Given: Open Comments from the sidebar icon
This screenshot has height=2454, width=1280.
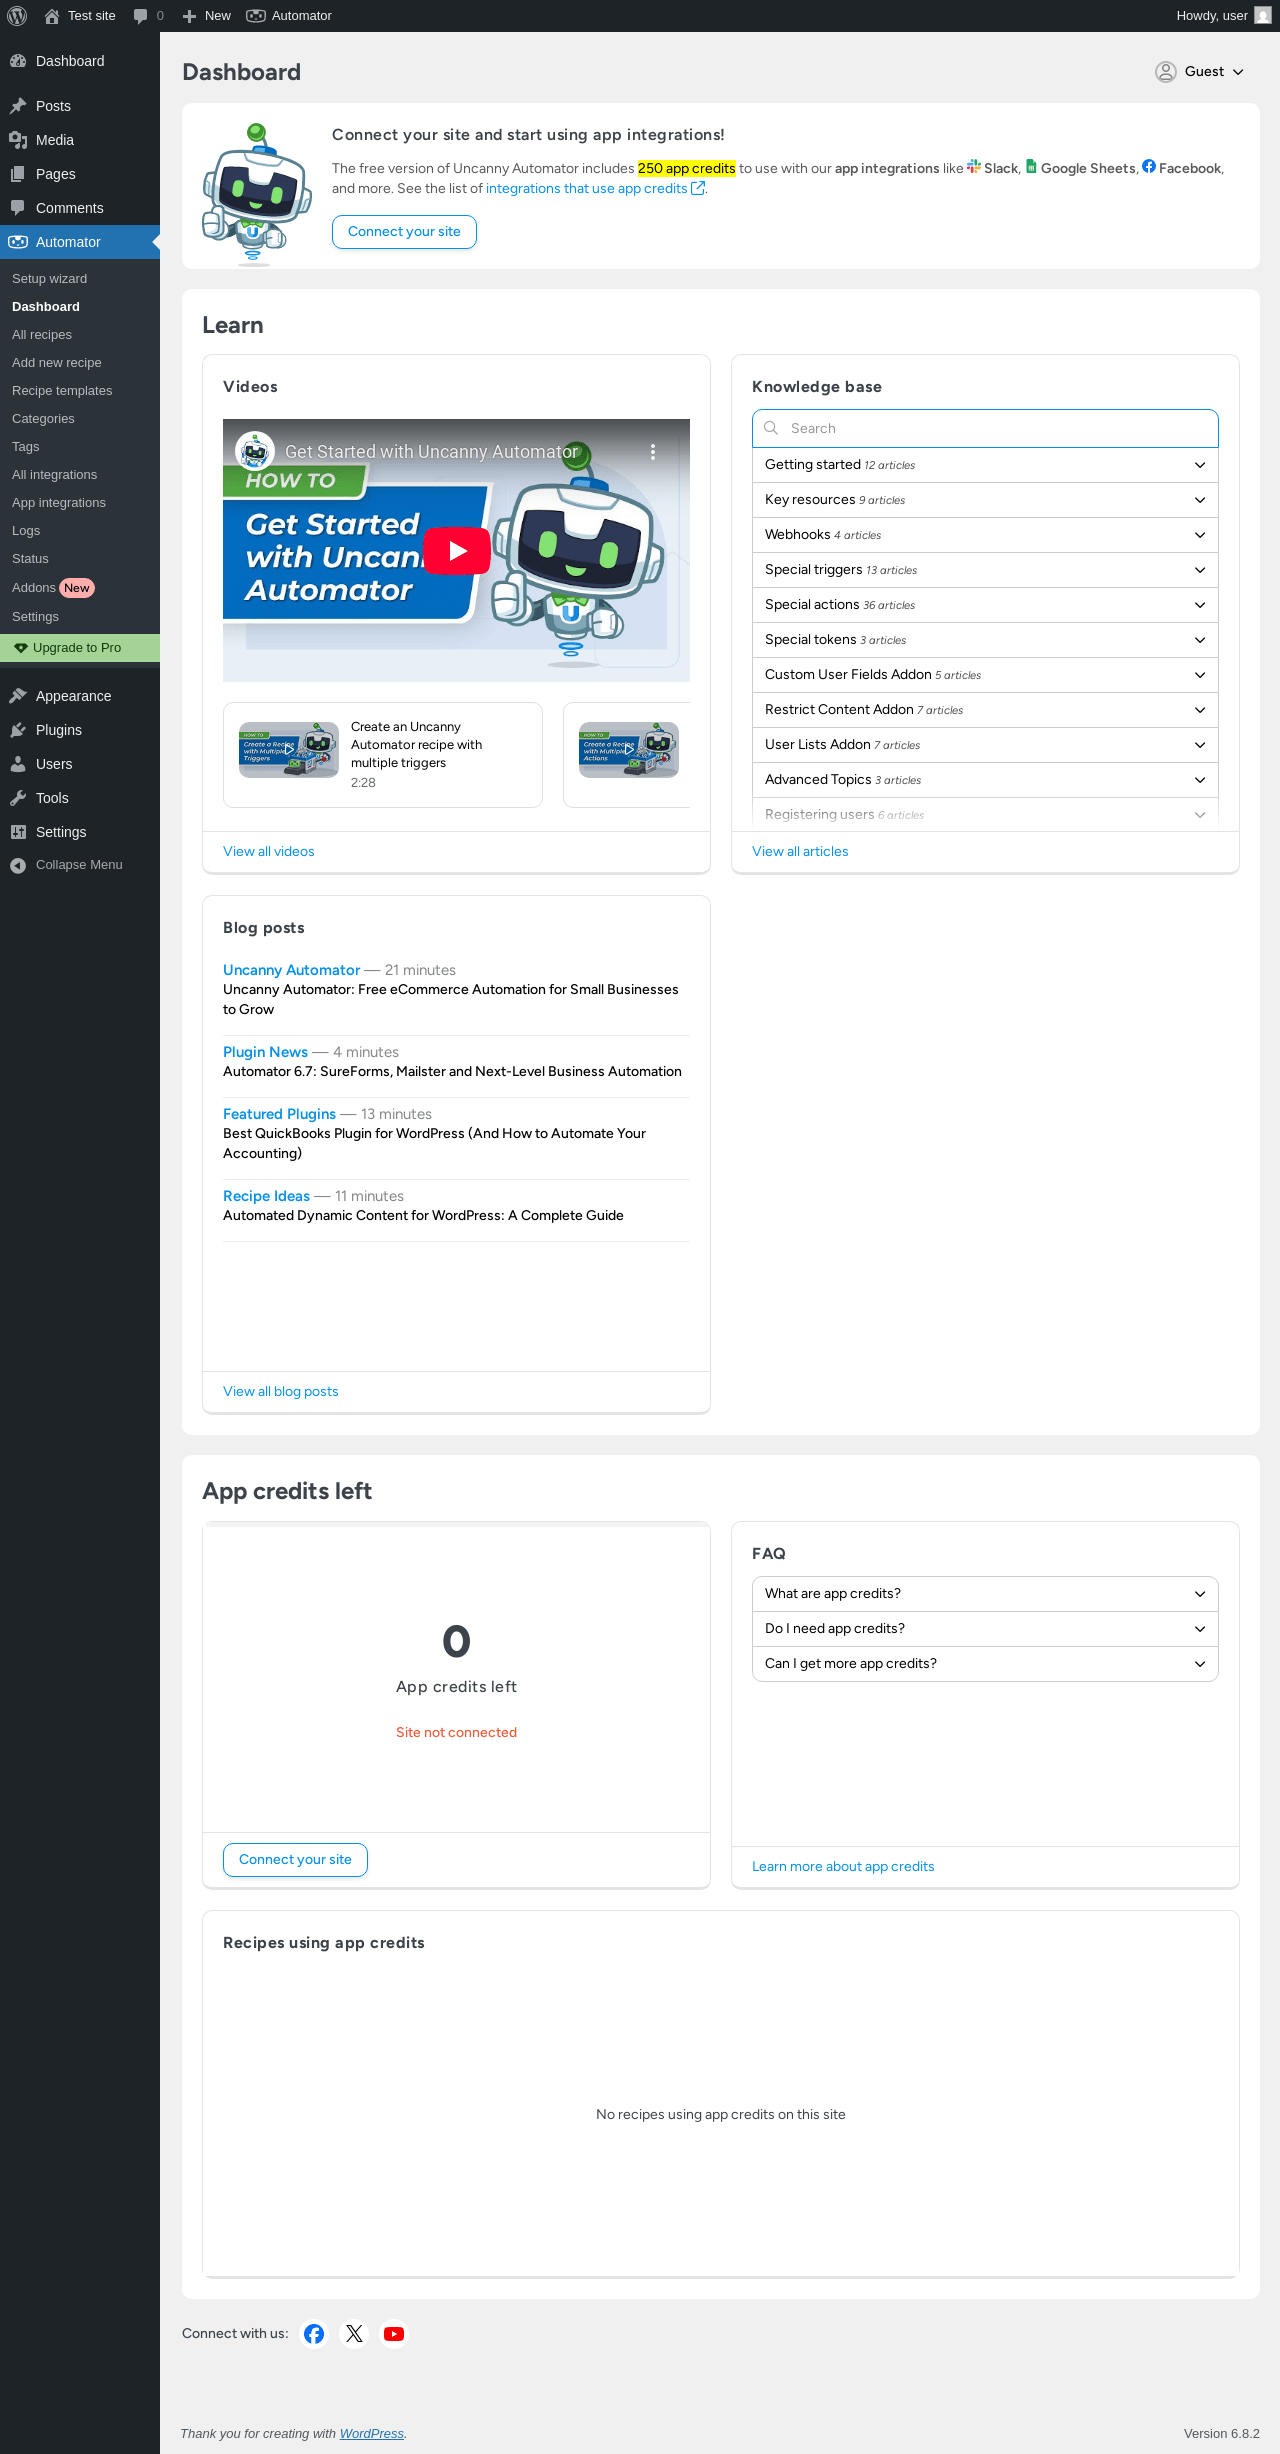Looking at the screenshot, I should tap(18, 208).
